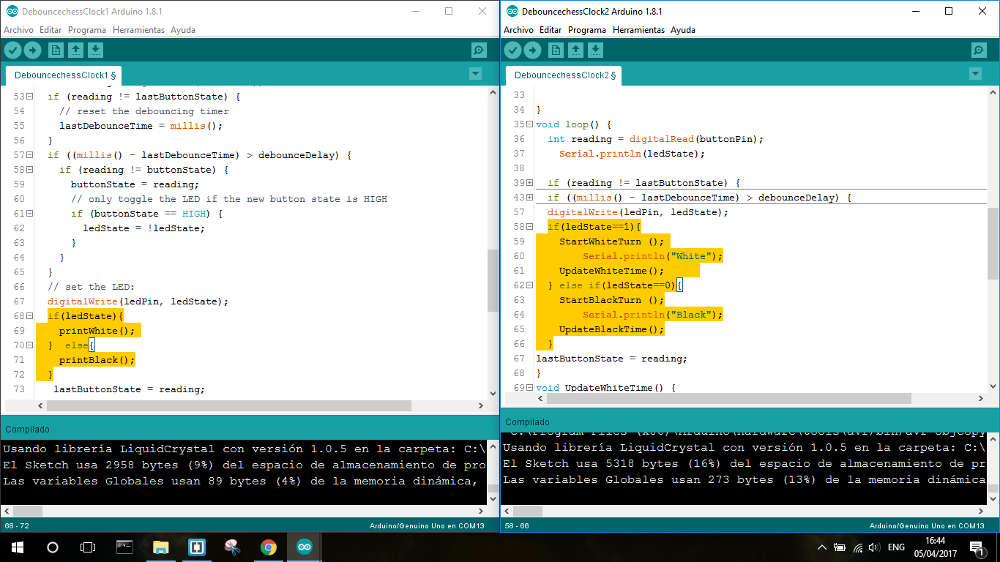Select the DebouncechessClock1 sketch tab
1000x562 pixels.
click(x=64, y=75)
